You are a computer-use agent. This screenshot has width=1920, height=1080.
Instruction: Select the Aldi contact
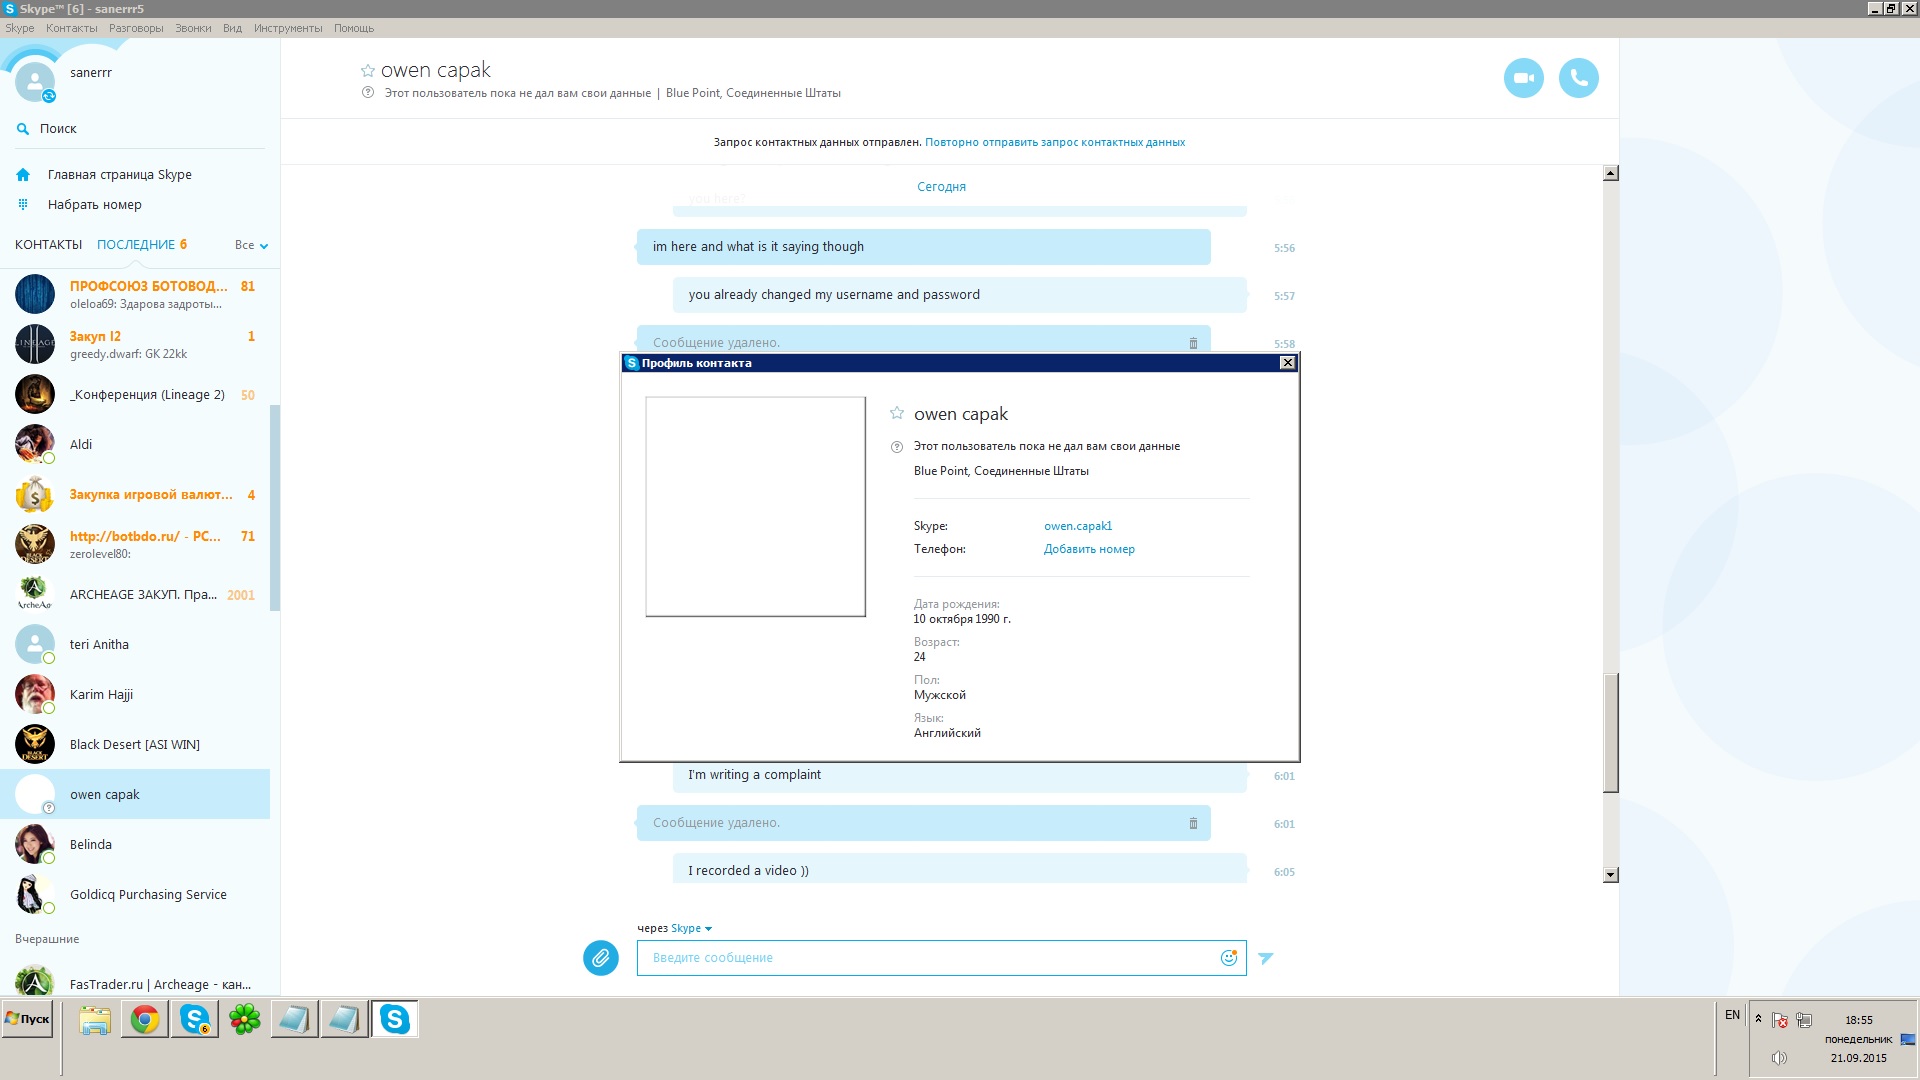pos(135,444)
